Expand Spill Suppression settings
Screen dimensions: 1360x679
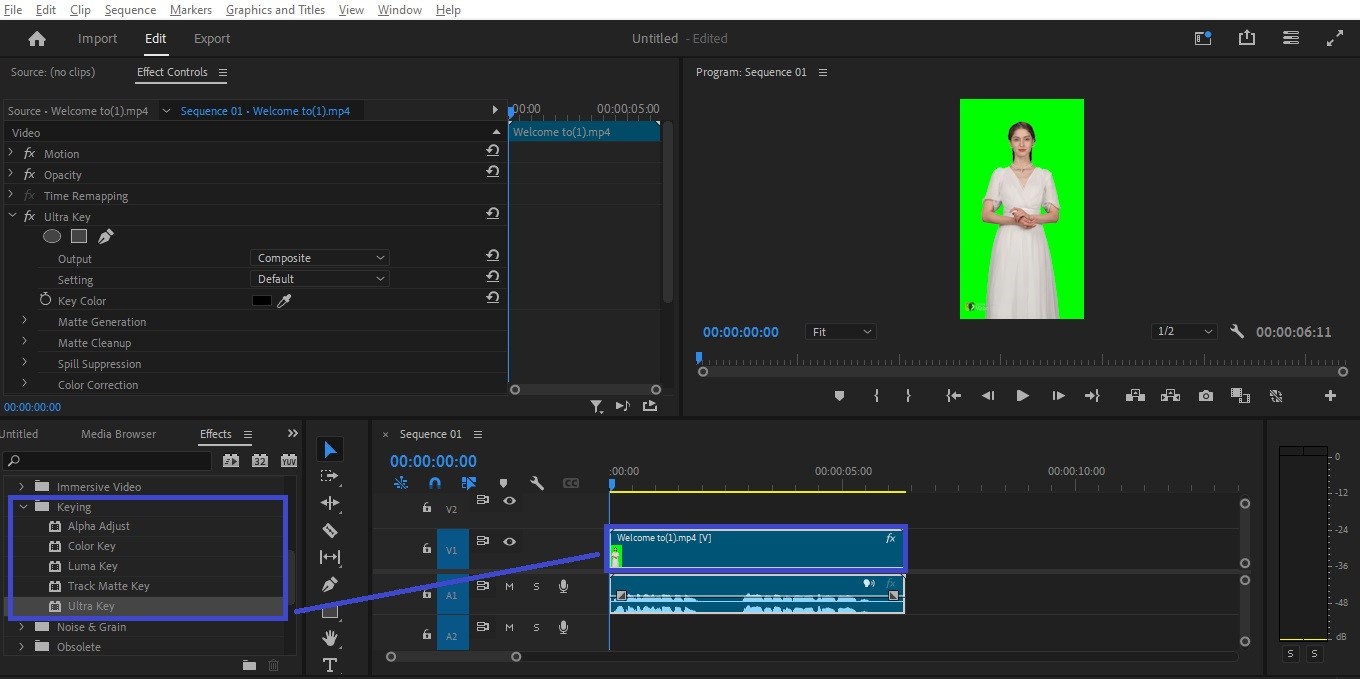(24, 363)
